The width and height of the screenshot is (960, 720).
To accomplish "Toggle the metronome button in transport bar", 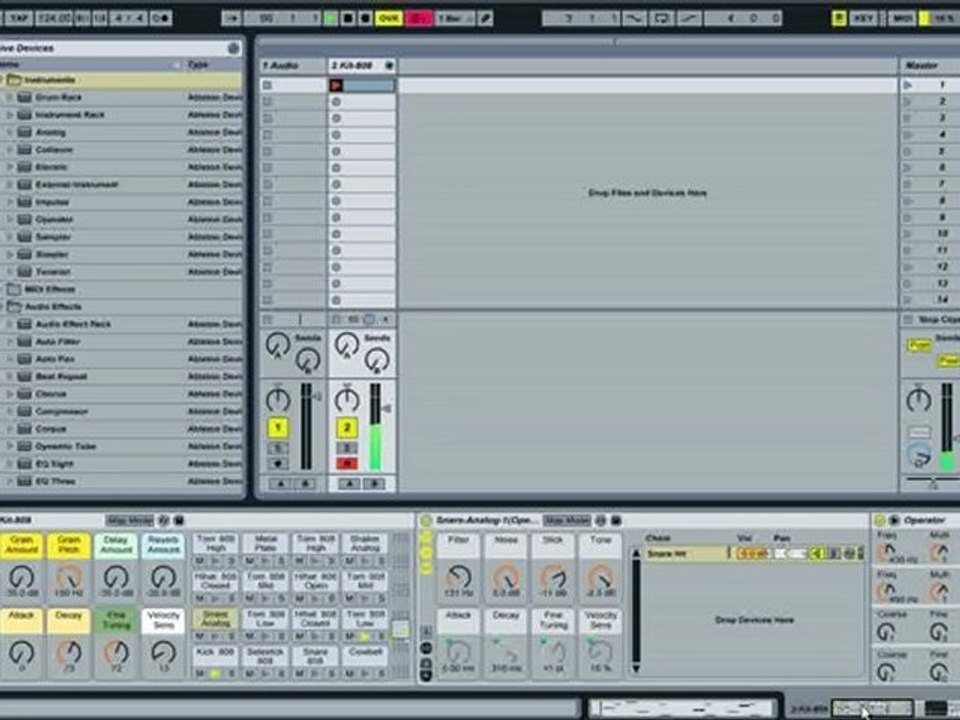I will tap(162, 18).
